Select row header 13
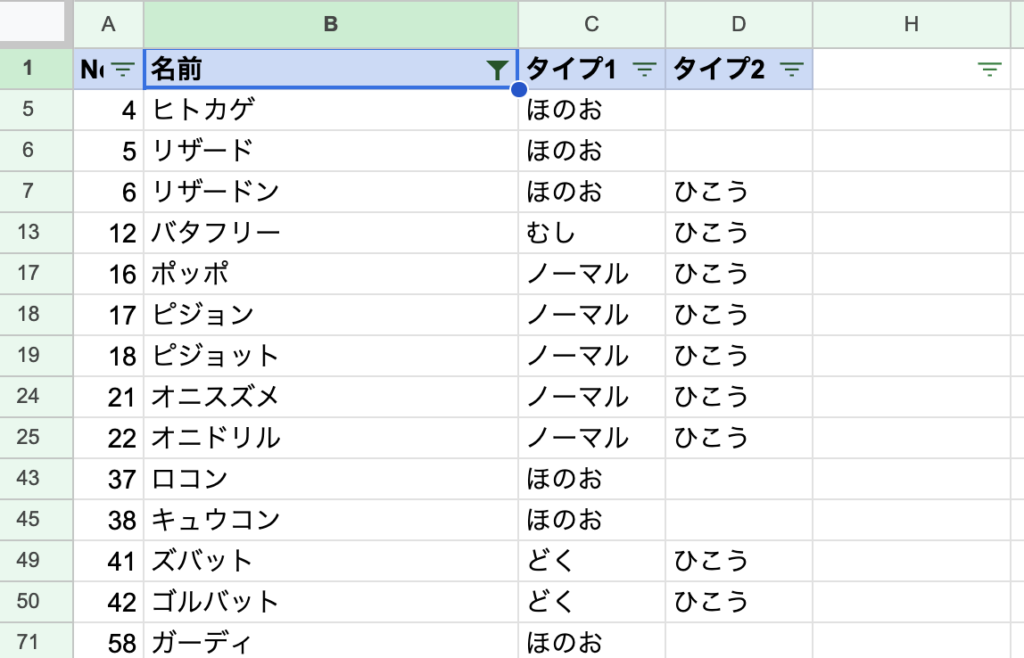 pos(36,233)
